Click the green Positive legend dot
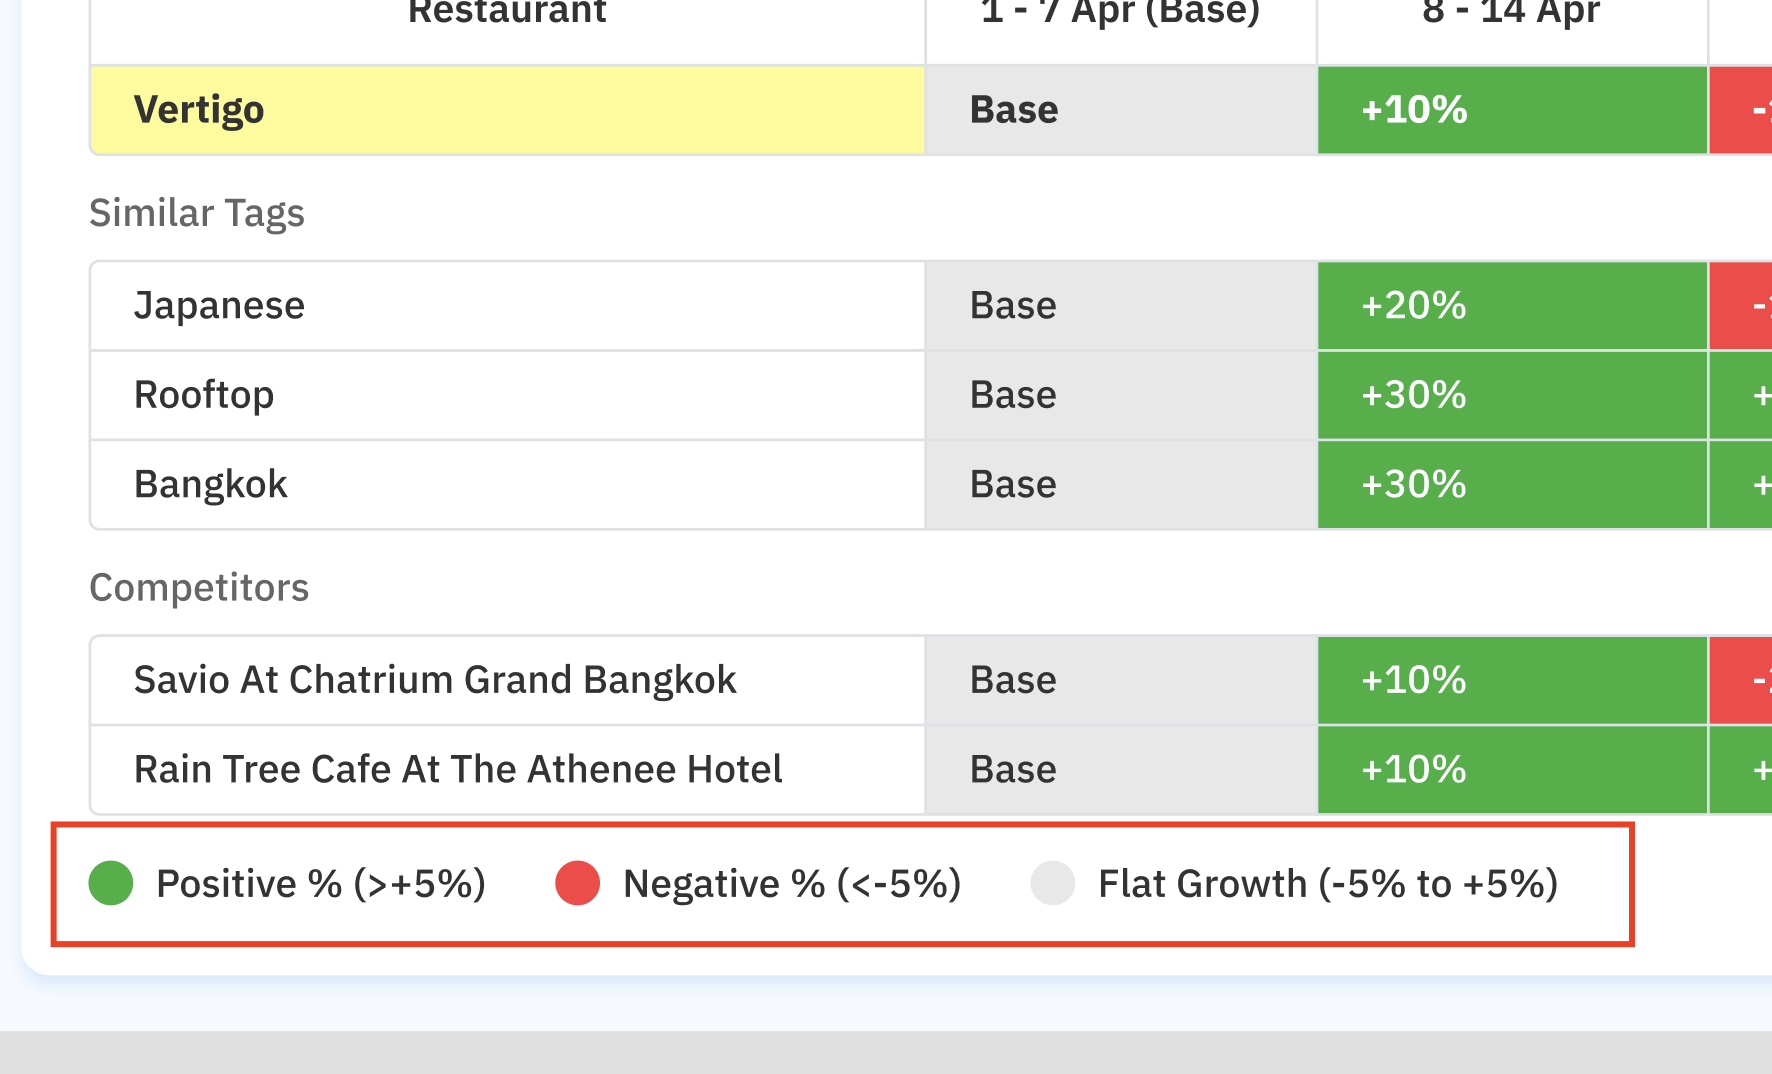Viewport: 1772px width, 1074px height. [x=111, y=883]
